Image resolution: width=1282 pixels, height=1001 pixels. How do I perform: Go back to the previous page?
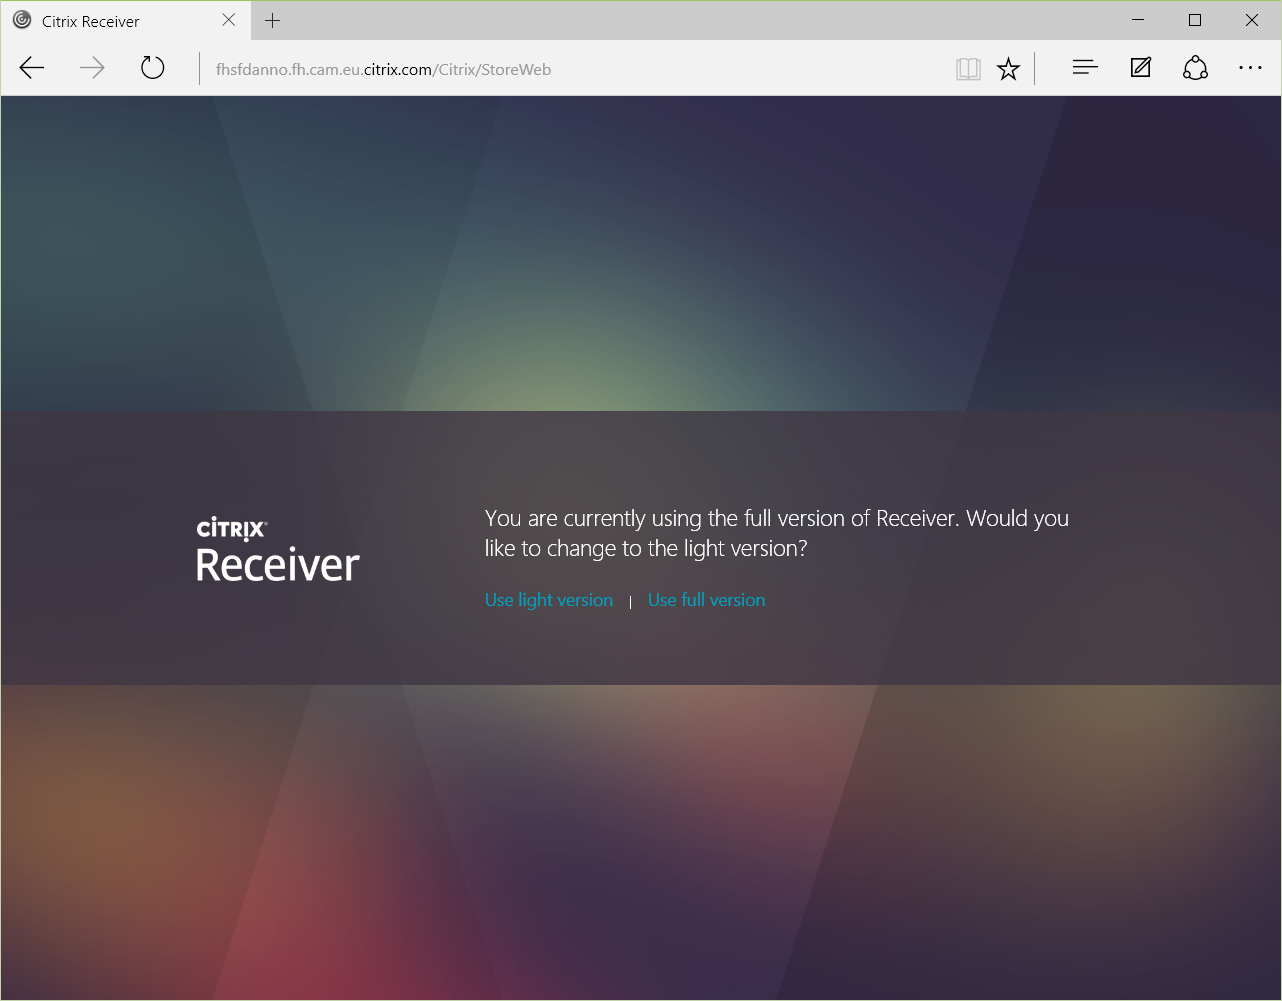click(x=32, y=68)
